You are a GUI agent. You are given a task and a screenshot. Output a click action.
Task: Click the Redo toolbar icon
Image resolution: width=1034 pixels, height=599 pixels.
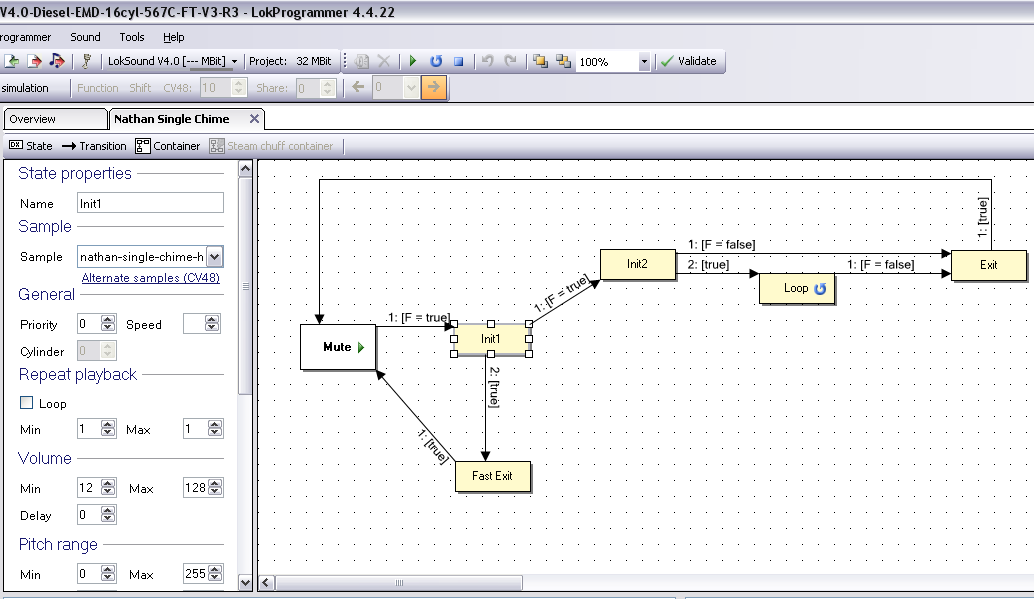[510, 61]
